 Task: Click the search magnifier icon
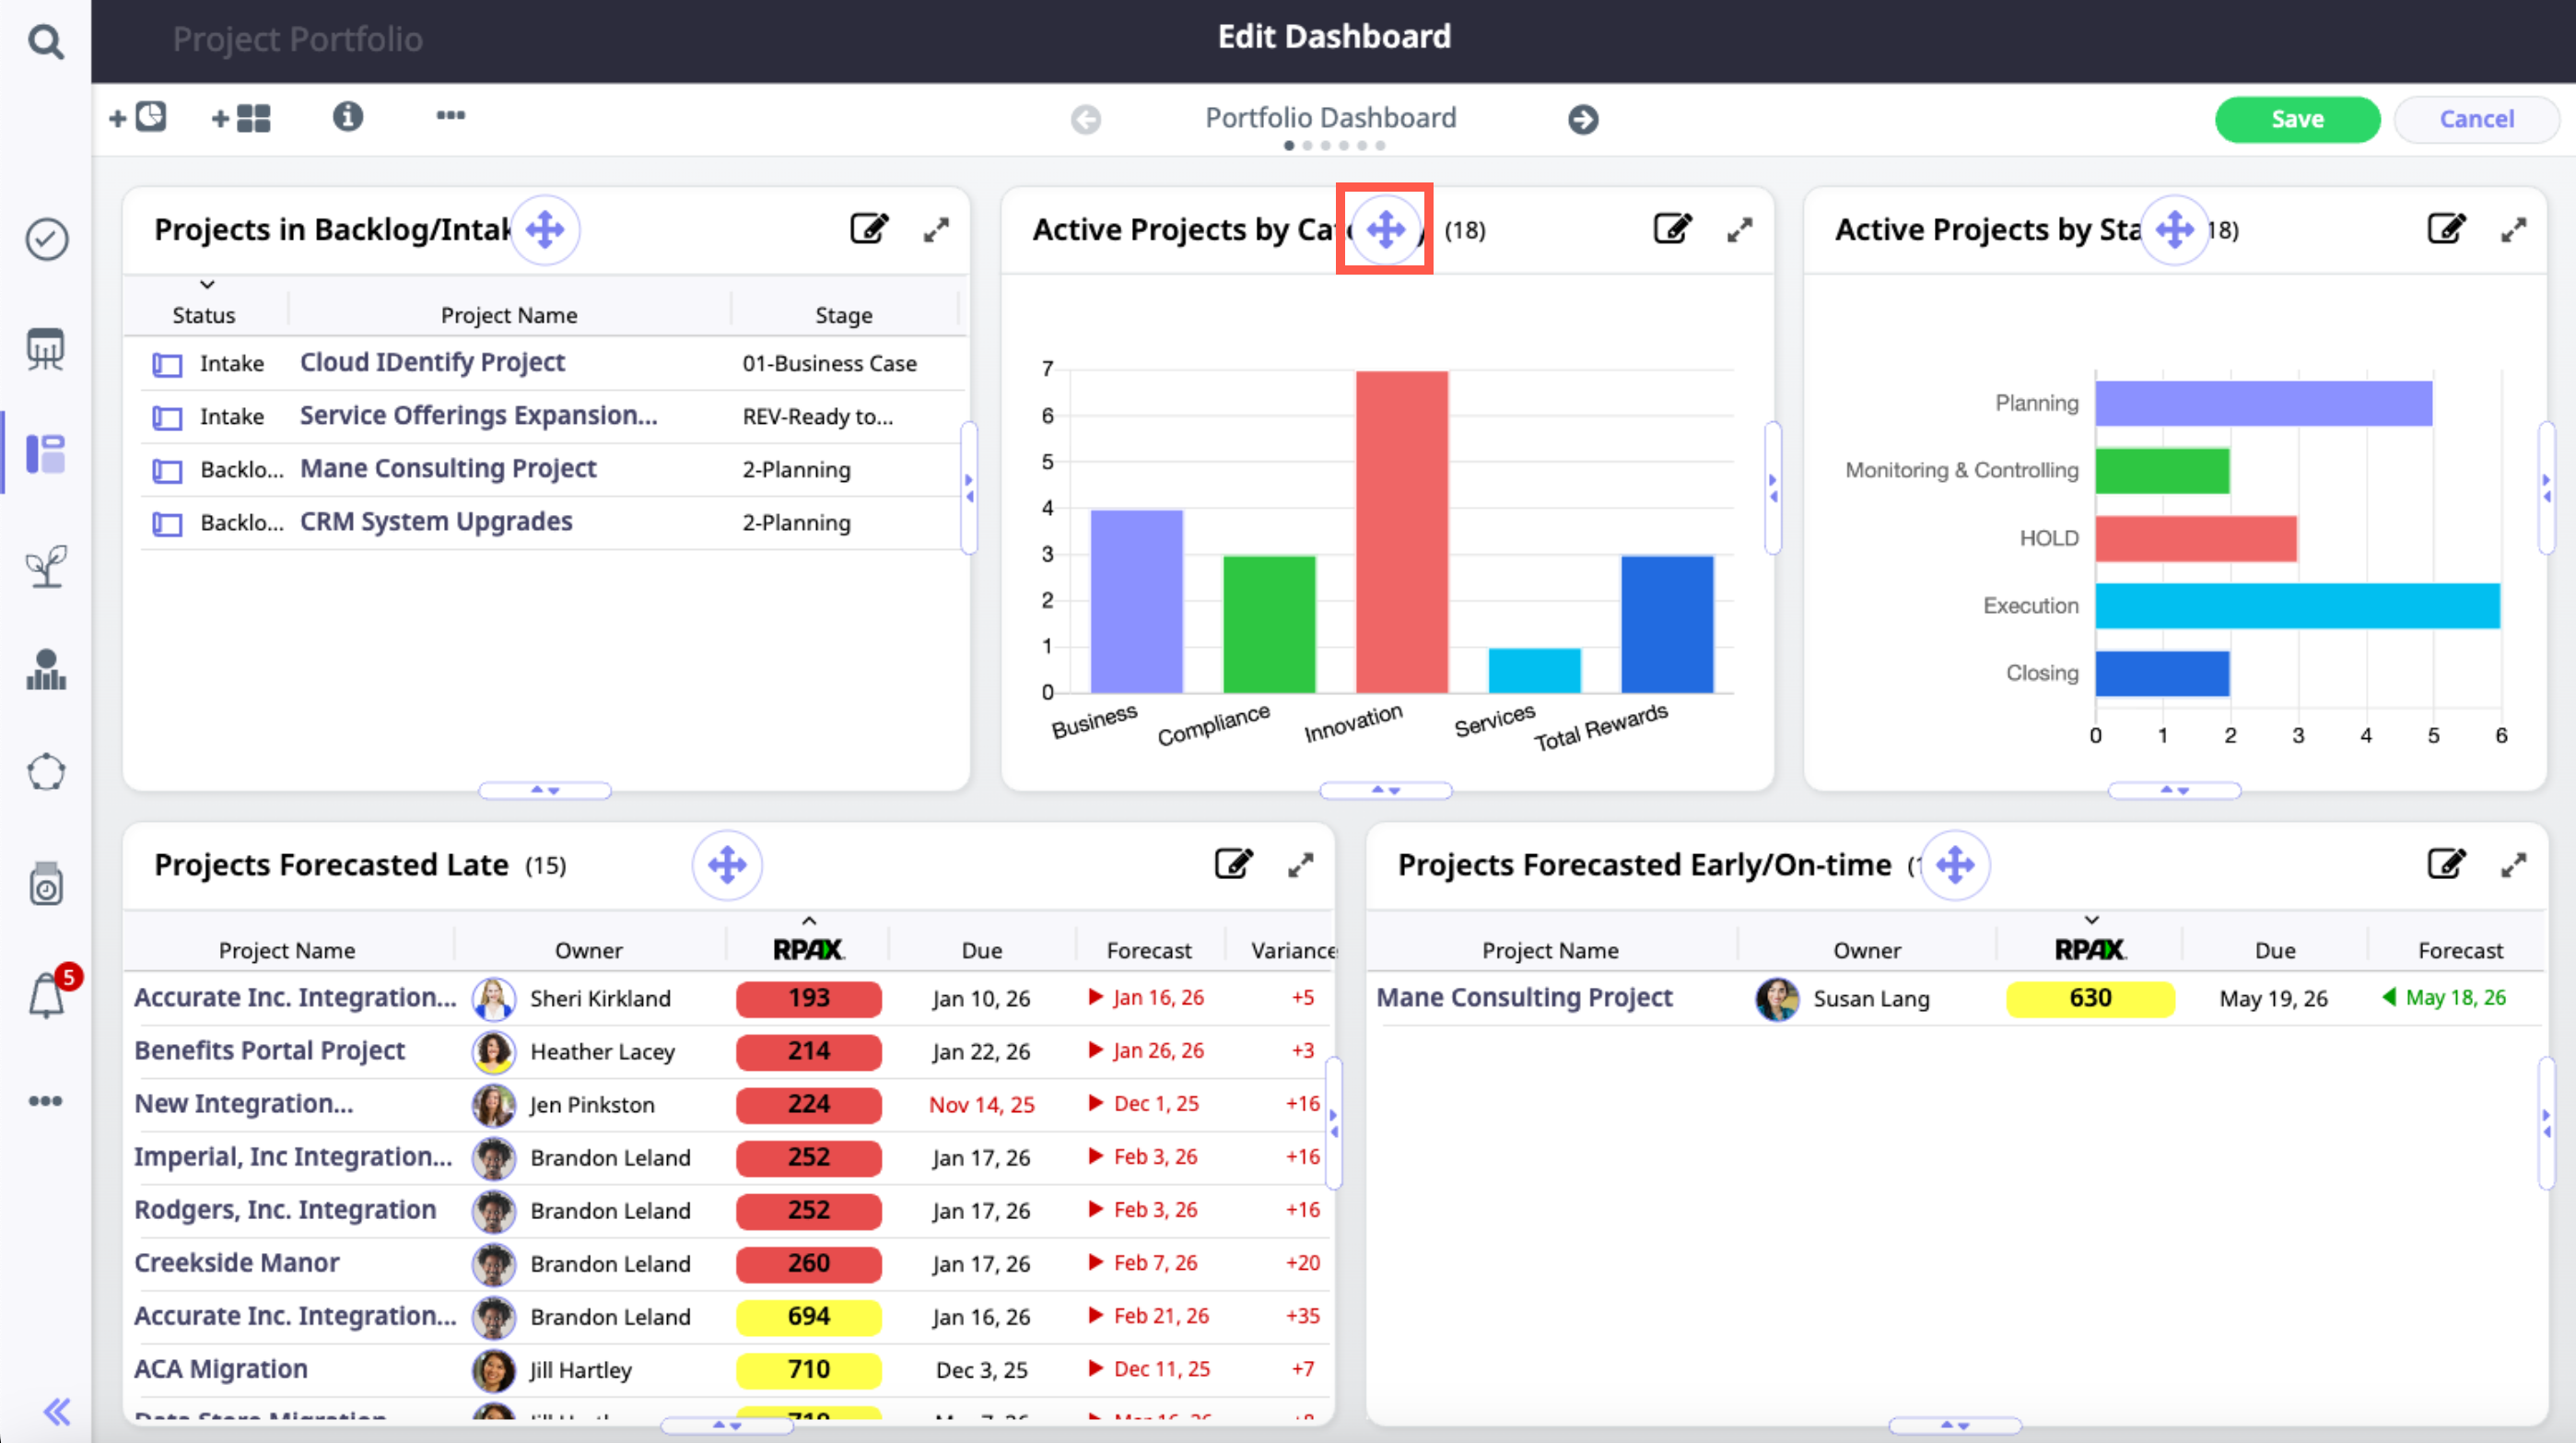[x=45, y=42]
